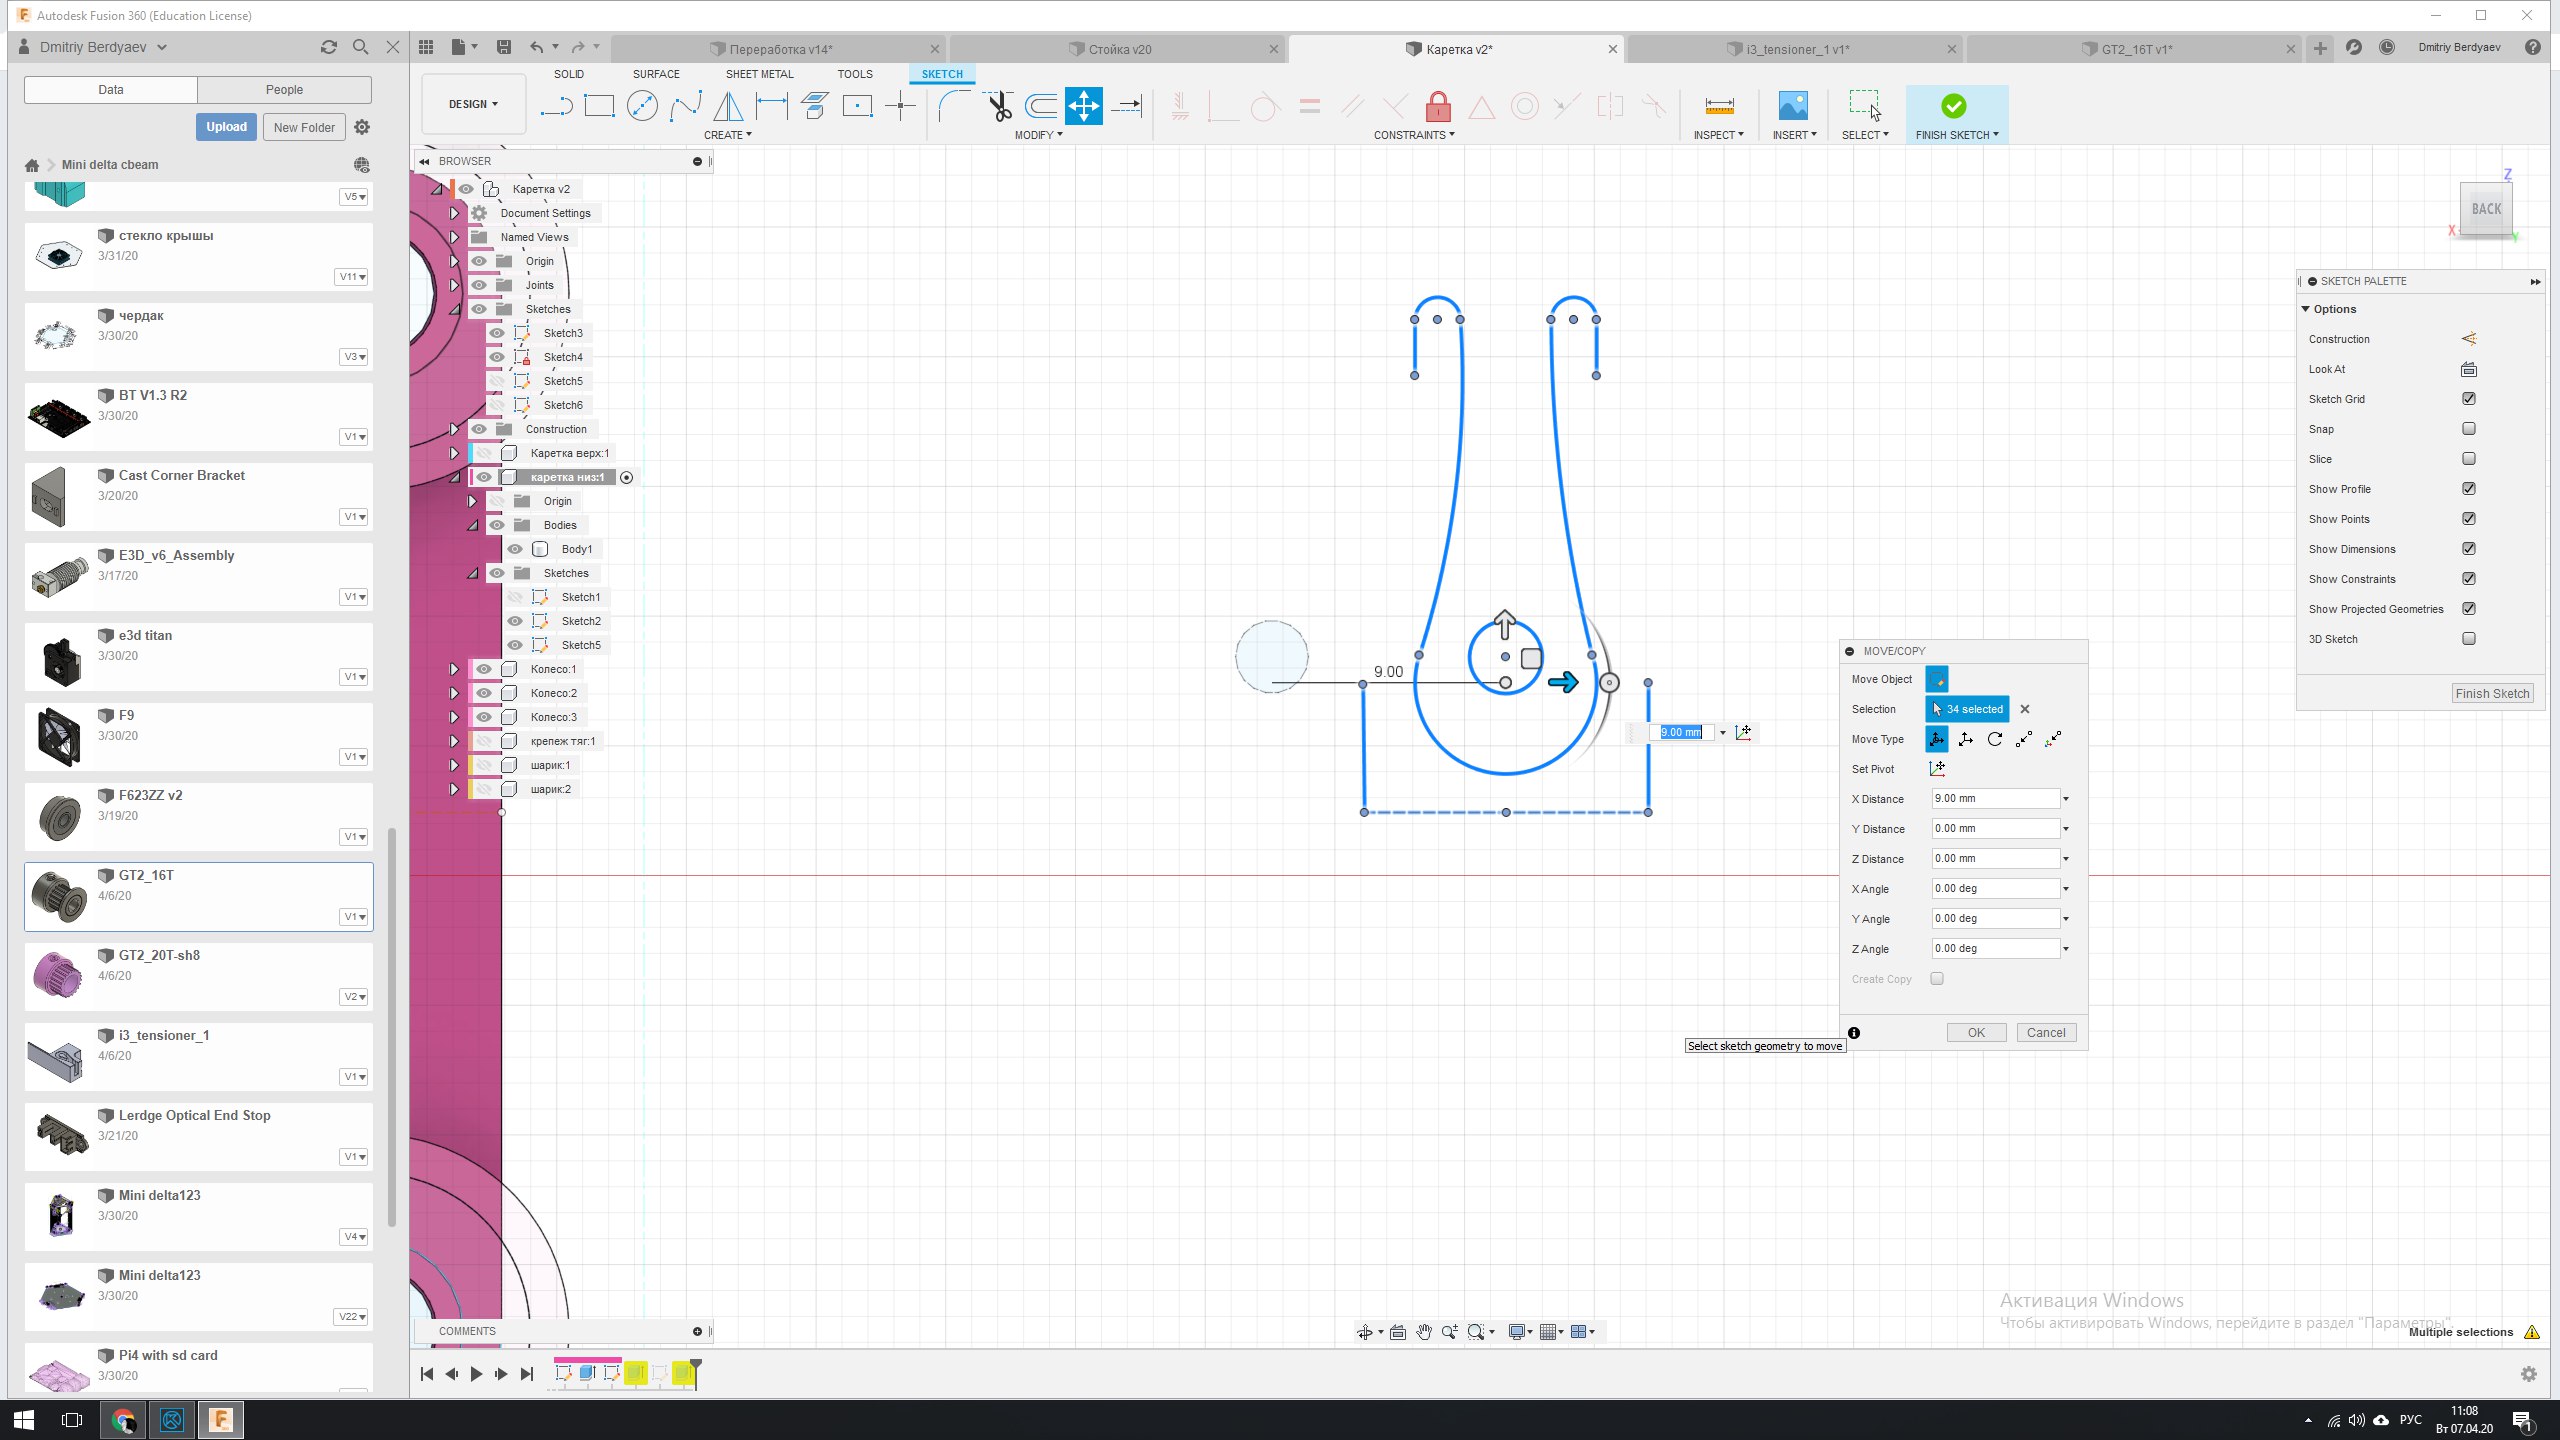Select the Offset tool in Modify
The width and height of the screenshot is (2560, 1440).
(1040, 106)
